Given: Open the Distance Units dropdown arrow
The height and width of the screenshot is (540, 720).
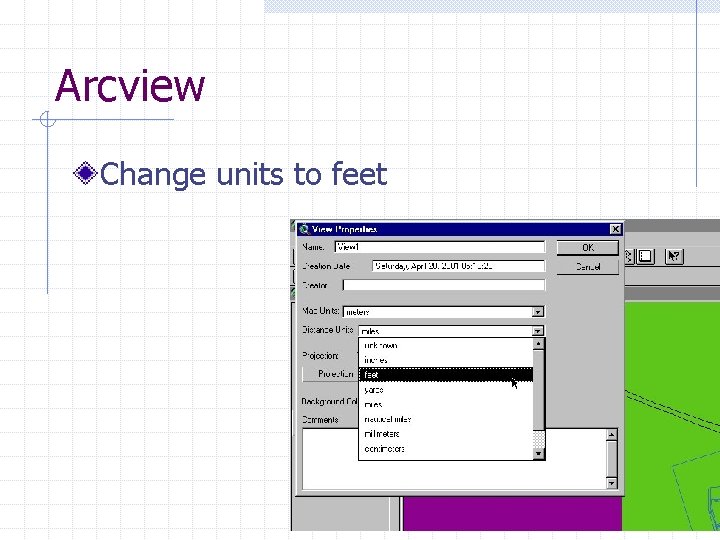Looking at the screenshot, I should (538, 331).
